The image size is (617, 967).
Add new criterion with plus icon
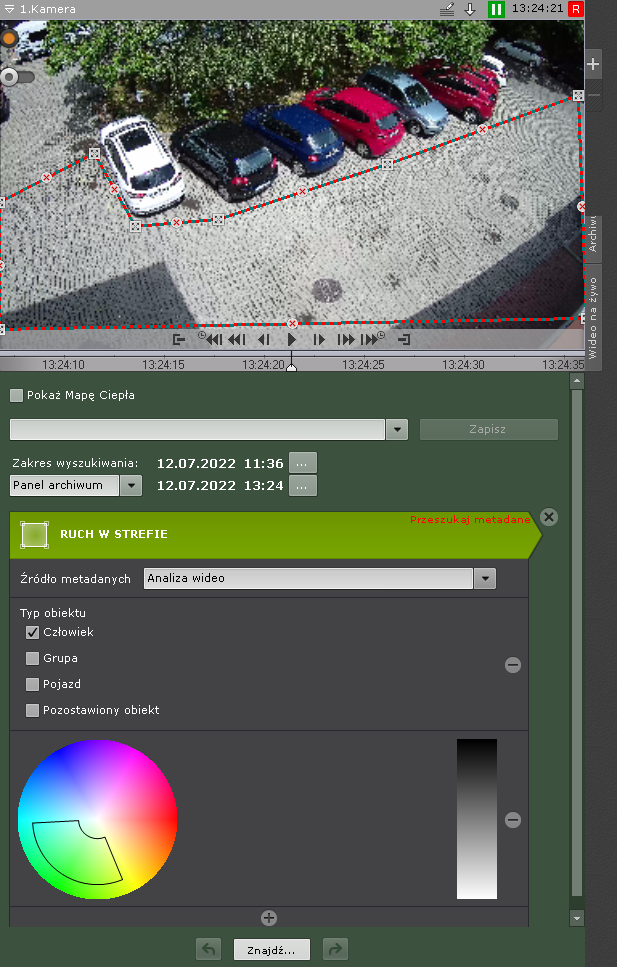pyautogui.click(x=268, y=918)
